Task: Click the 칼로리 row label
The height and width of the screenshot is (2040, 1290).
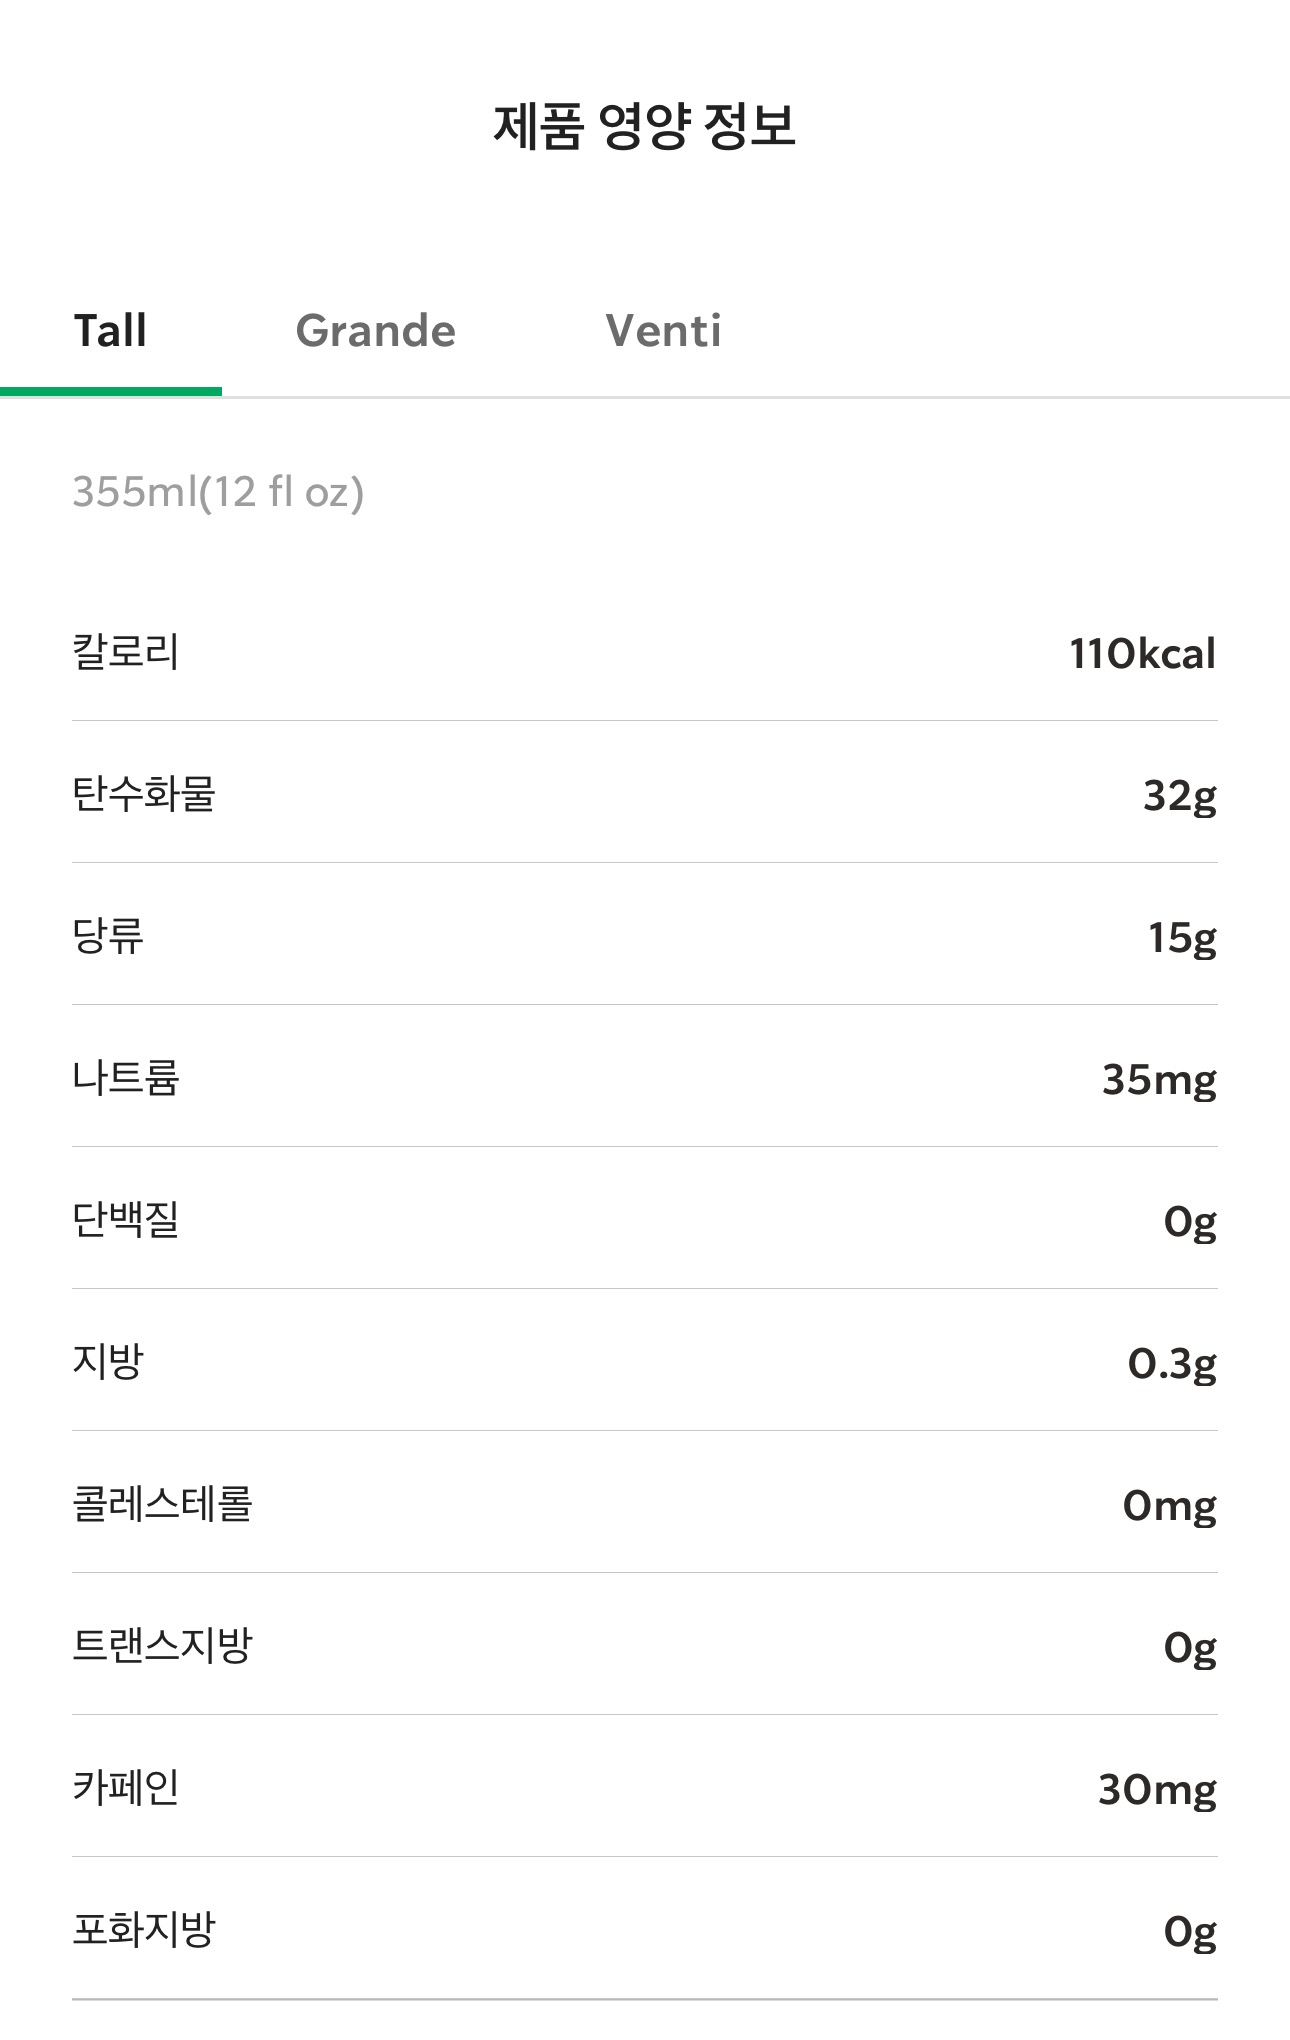Action: (x=126, y=652)
